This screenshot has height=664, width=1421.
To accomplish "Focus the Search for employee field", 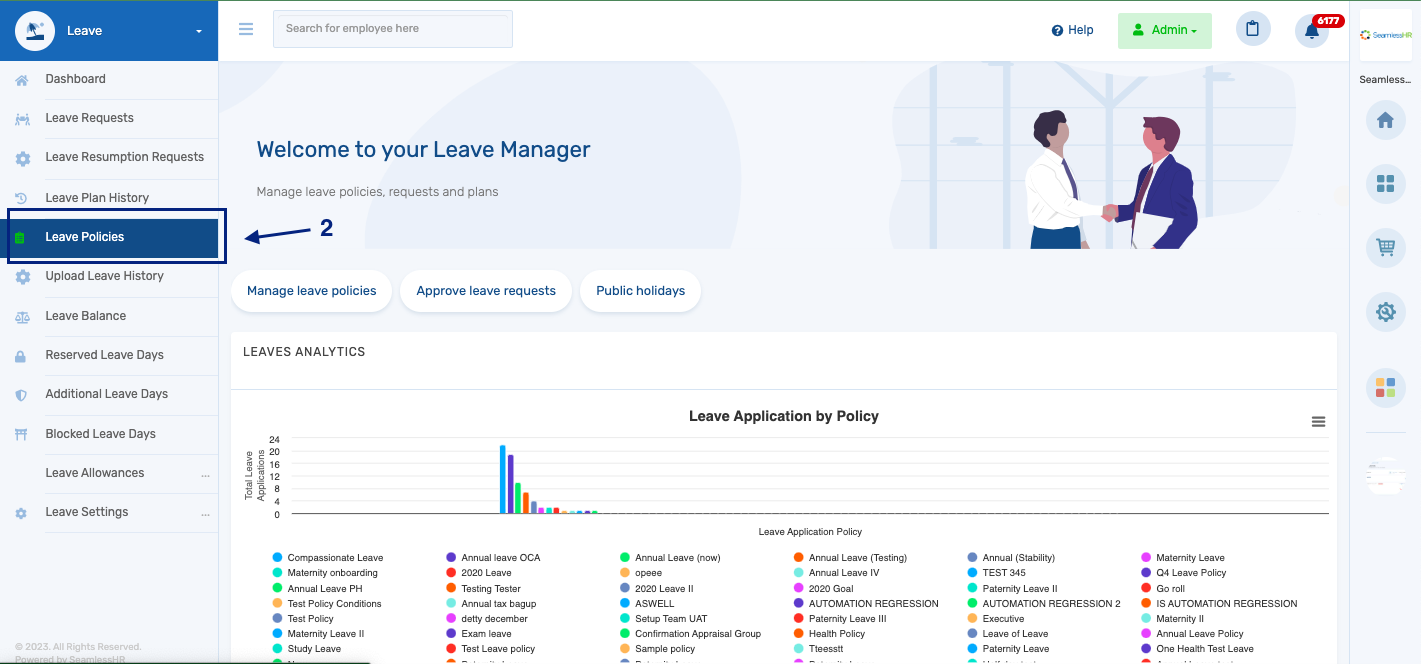I will pyautogui.click(x=393, y=29).
